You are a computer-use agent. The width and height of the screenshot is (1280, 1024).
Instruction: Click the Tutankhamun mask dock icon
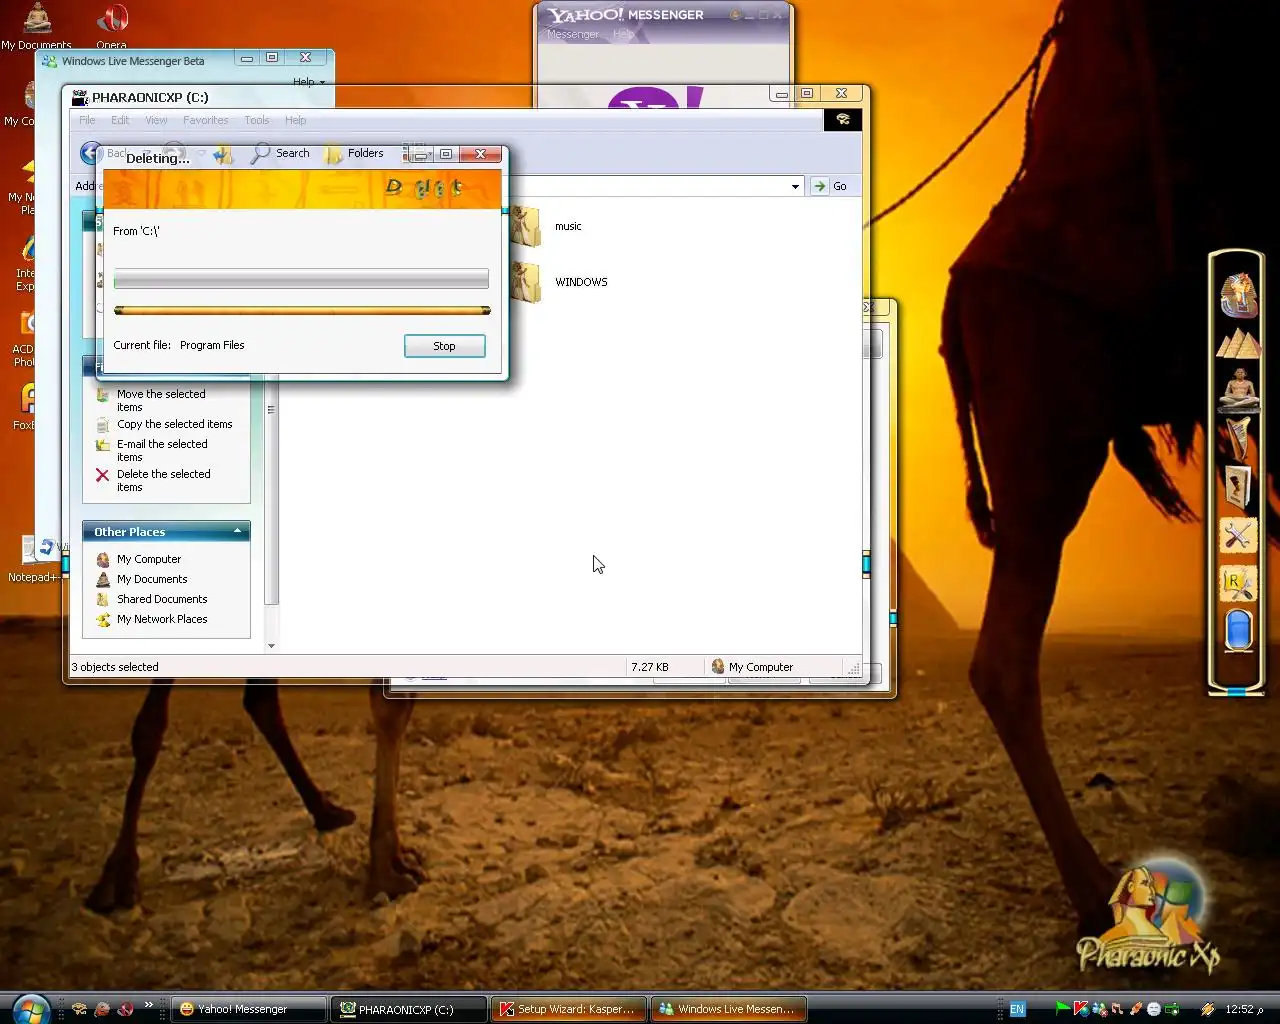[x=1238, y=295]
